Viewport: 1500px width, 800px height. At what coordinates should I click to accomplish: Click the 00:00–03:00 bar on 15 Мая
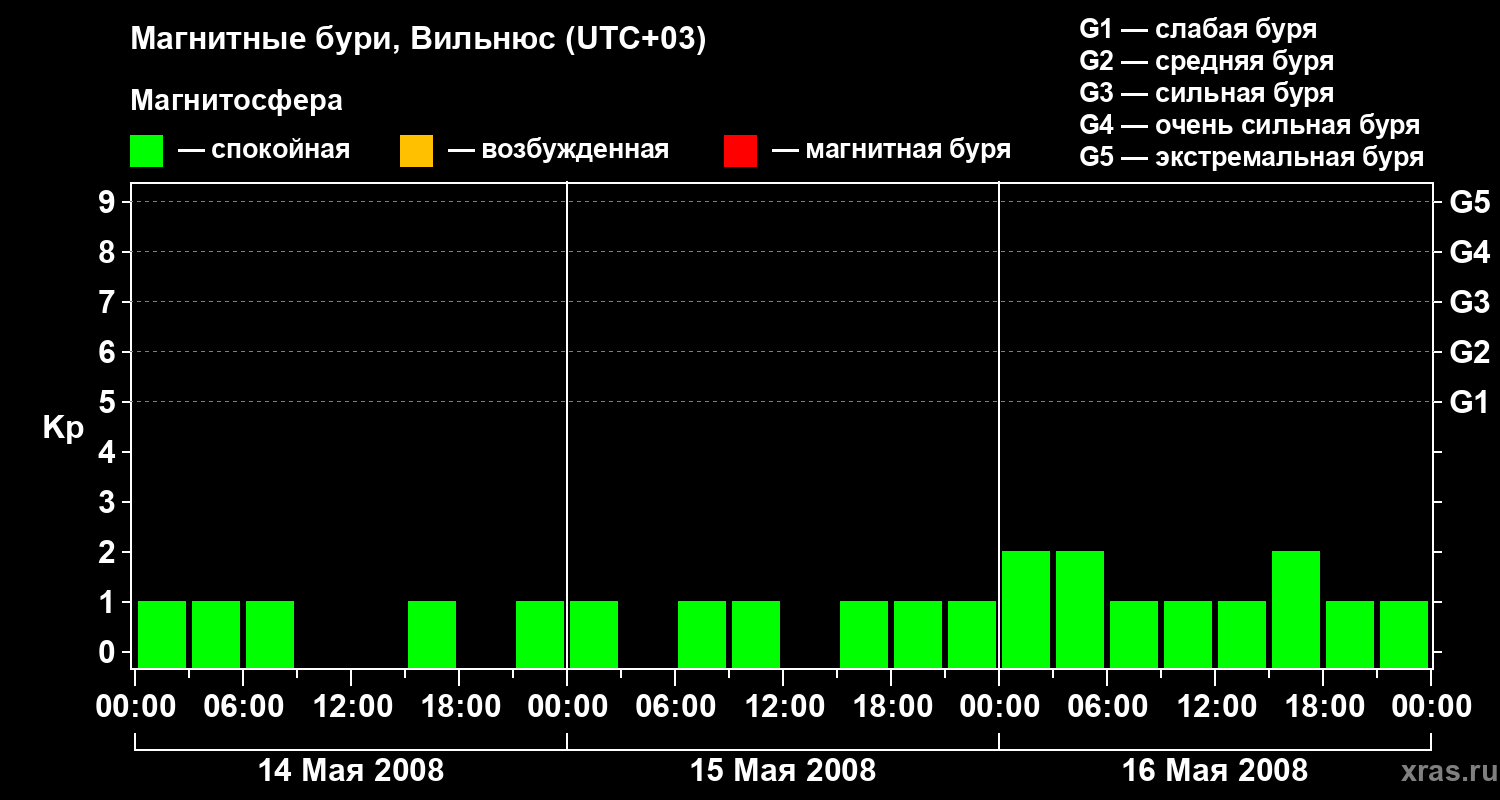[x=594, y=634]
